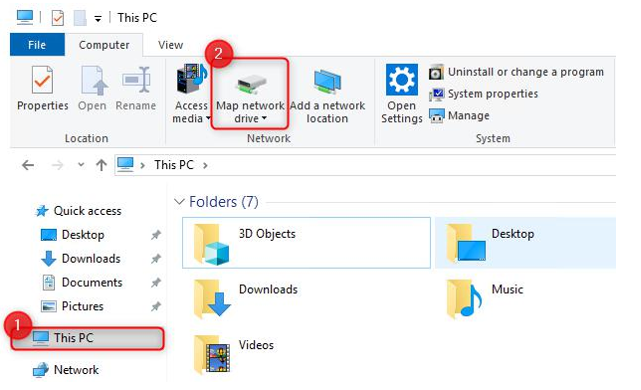Open System properties

pos(484,94)
